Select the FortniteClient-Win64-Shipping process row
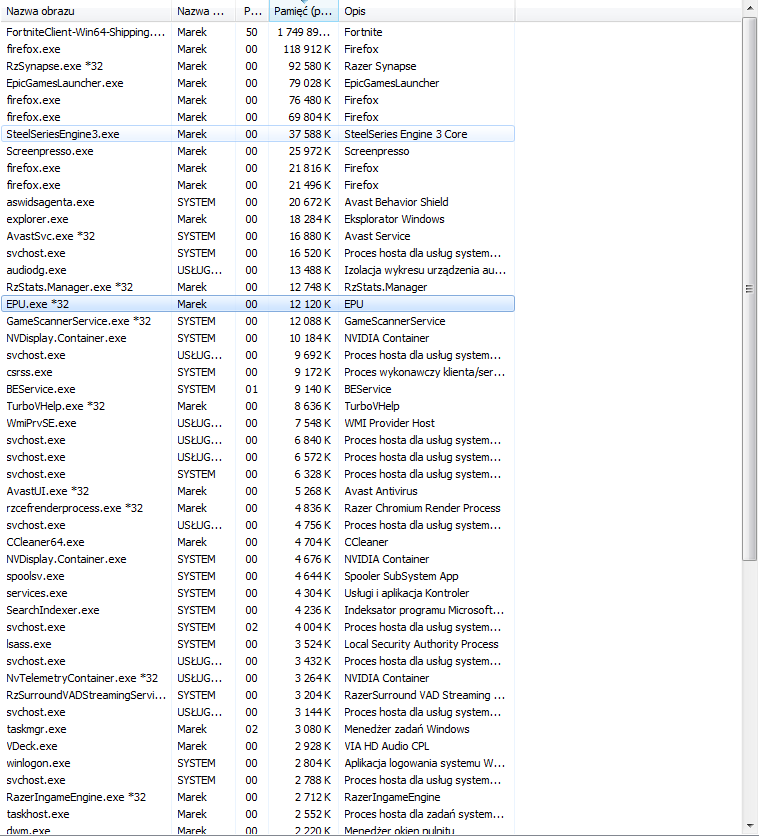759x838 pixels. [258, 32]
